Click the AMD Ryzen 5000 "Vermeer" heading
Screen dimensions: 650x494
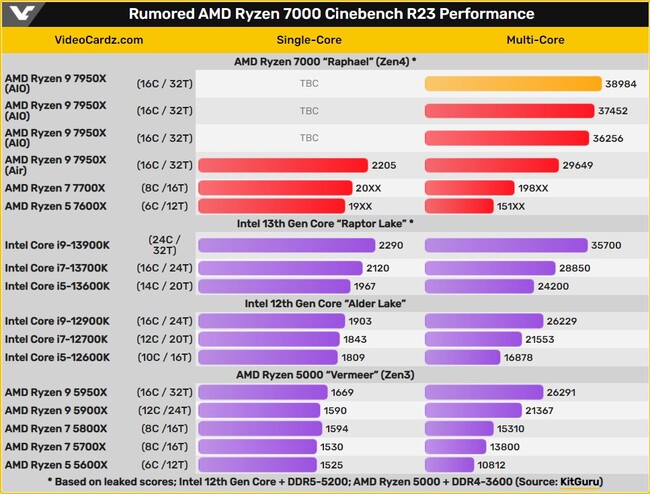[x=325, y=374]
